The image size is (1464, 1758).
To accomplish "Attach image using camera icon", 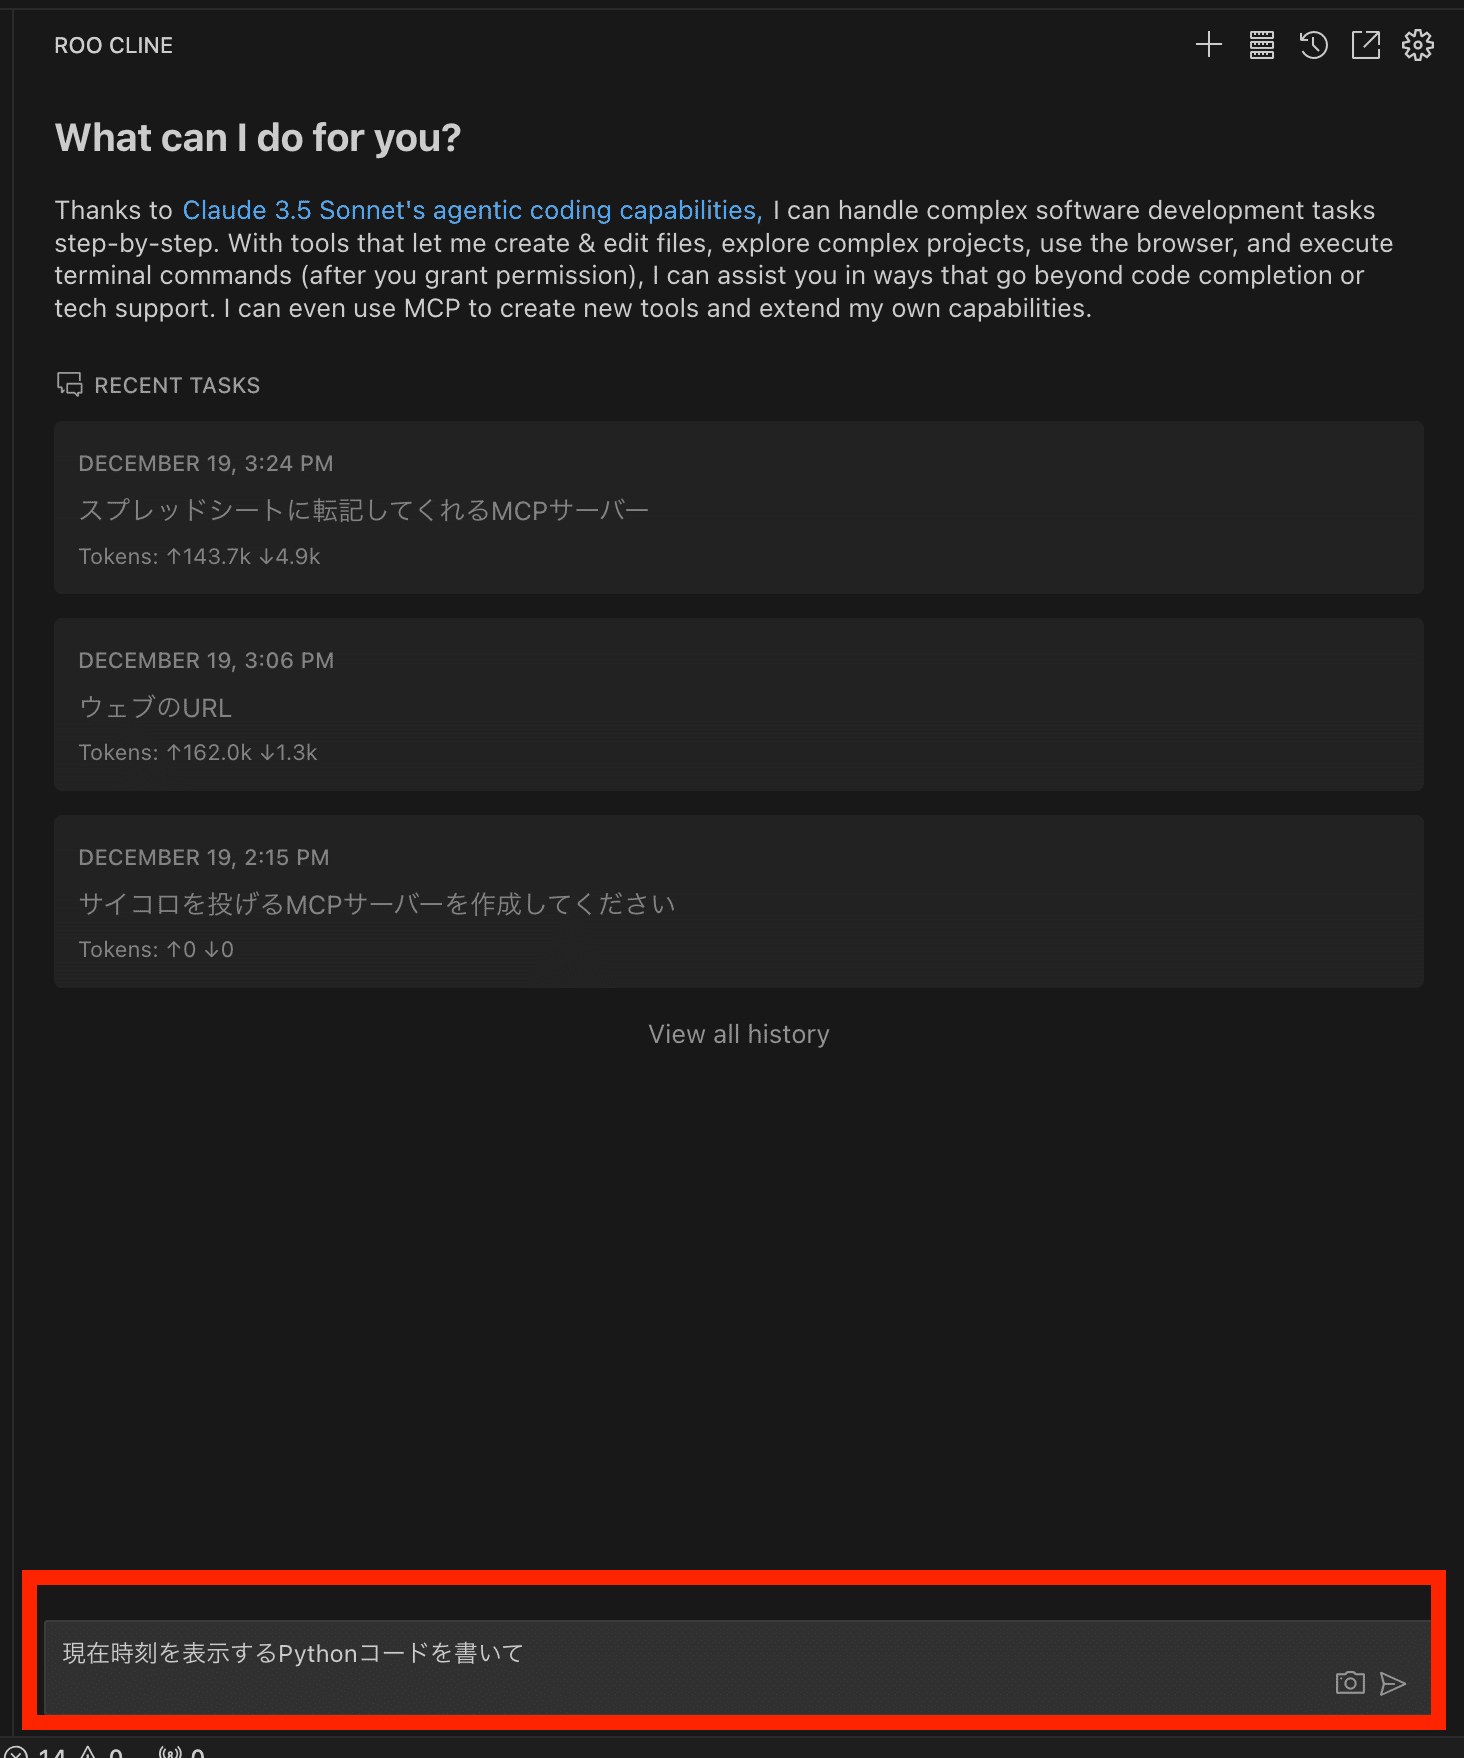I will coord(1350,1683).
